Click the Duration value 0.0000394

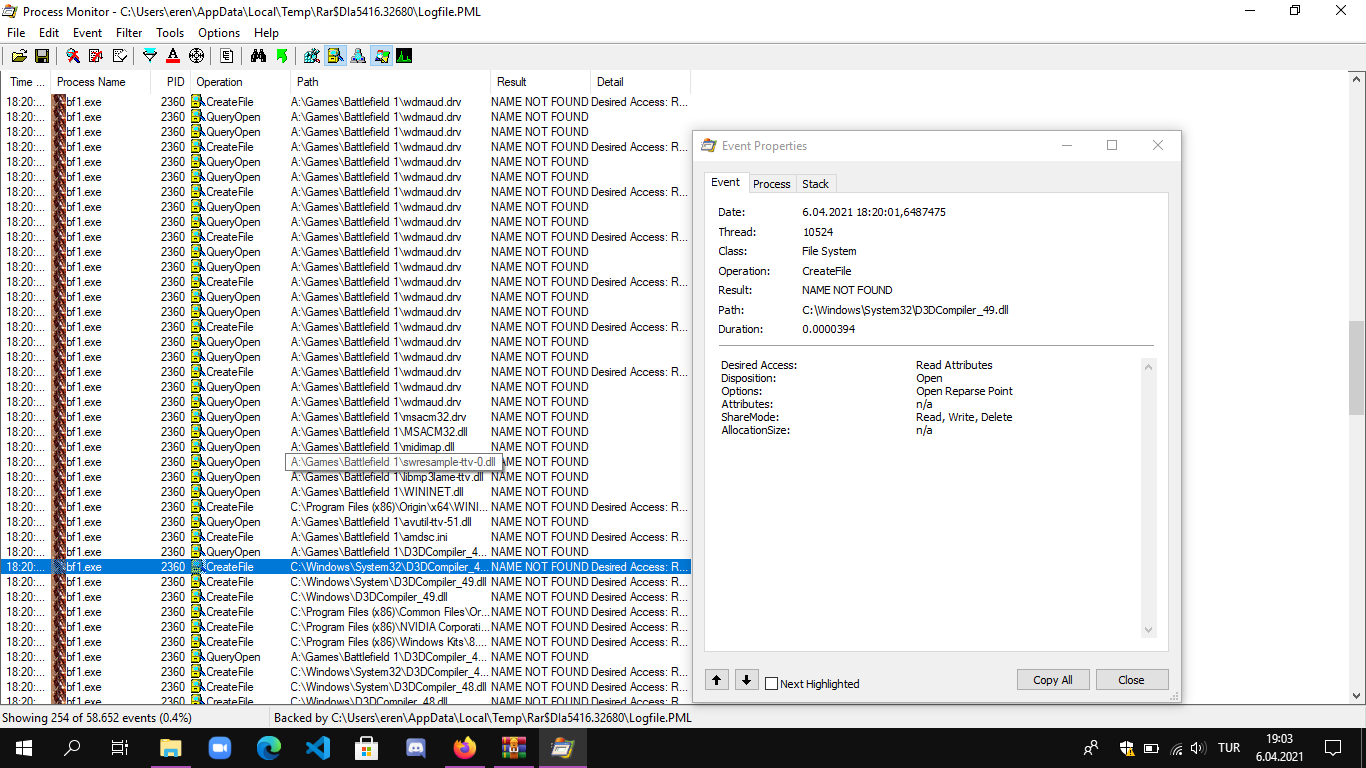point(828,329)
